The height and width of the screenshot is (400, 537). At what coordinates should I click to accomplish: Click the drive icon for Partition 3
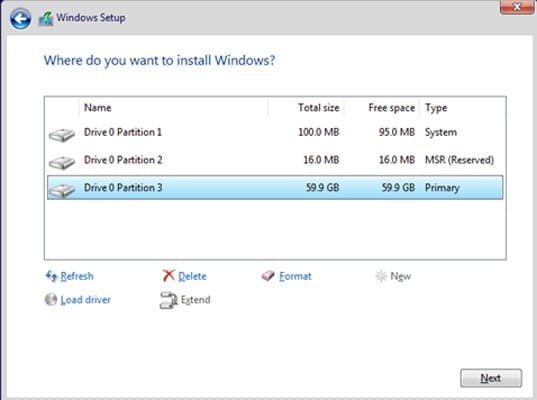pyautogui.click(x=62, y=190)
